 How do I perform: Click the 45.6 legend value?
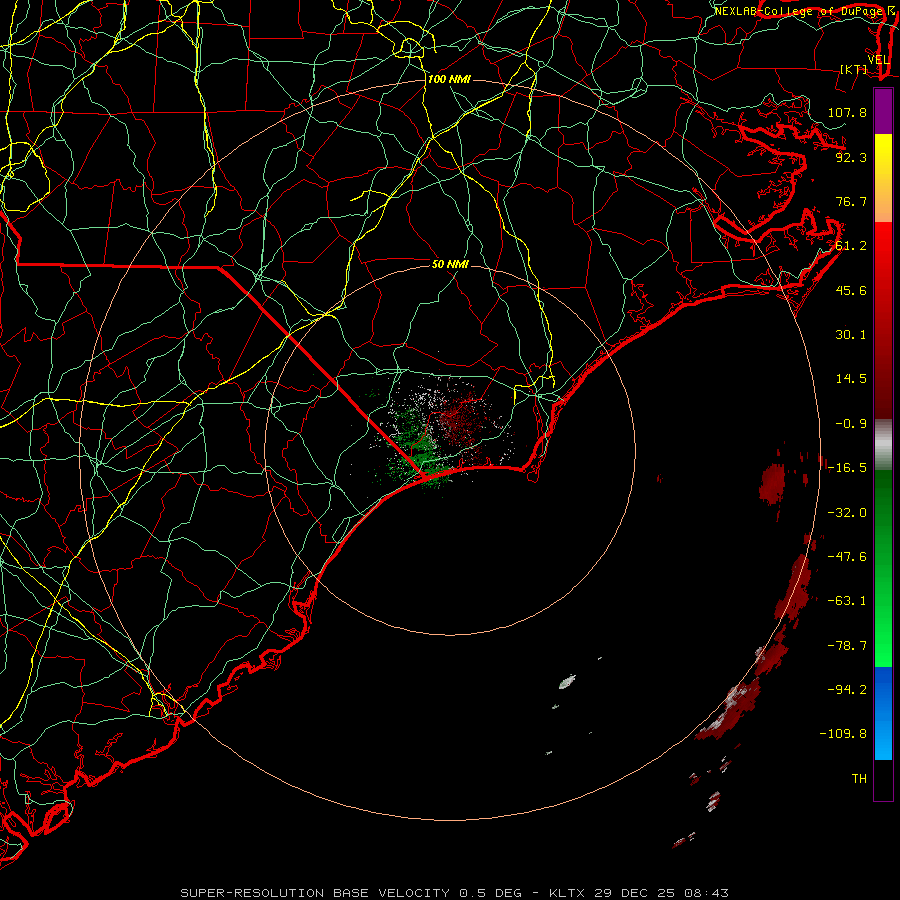click(x=851, y=290)
